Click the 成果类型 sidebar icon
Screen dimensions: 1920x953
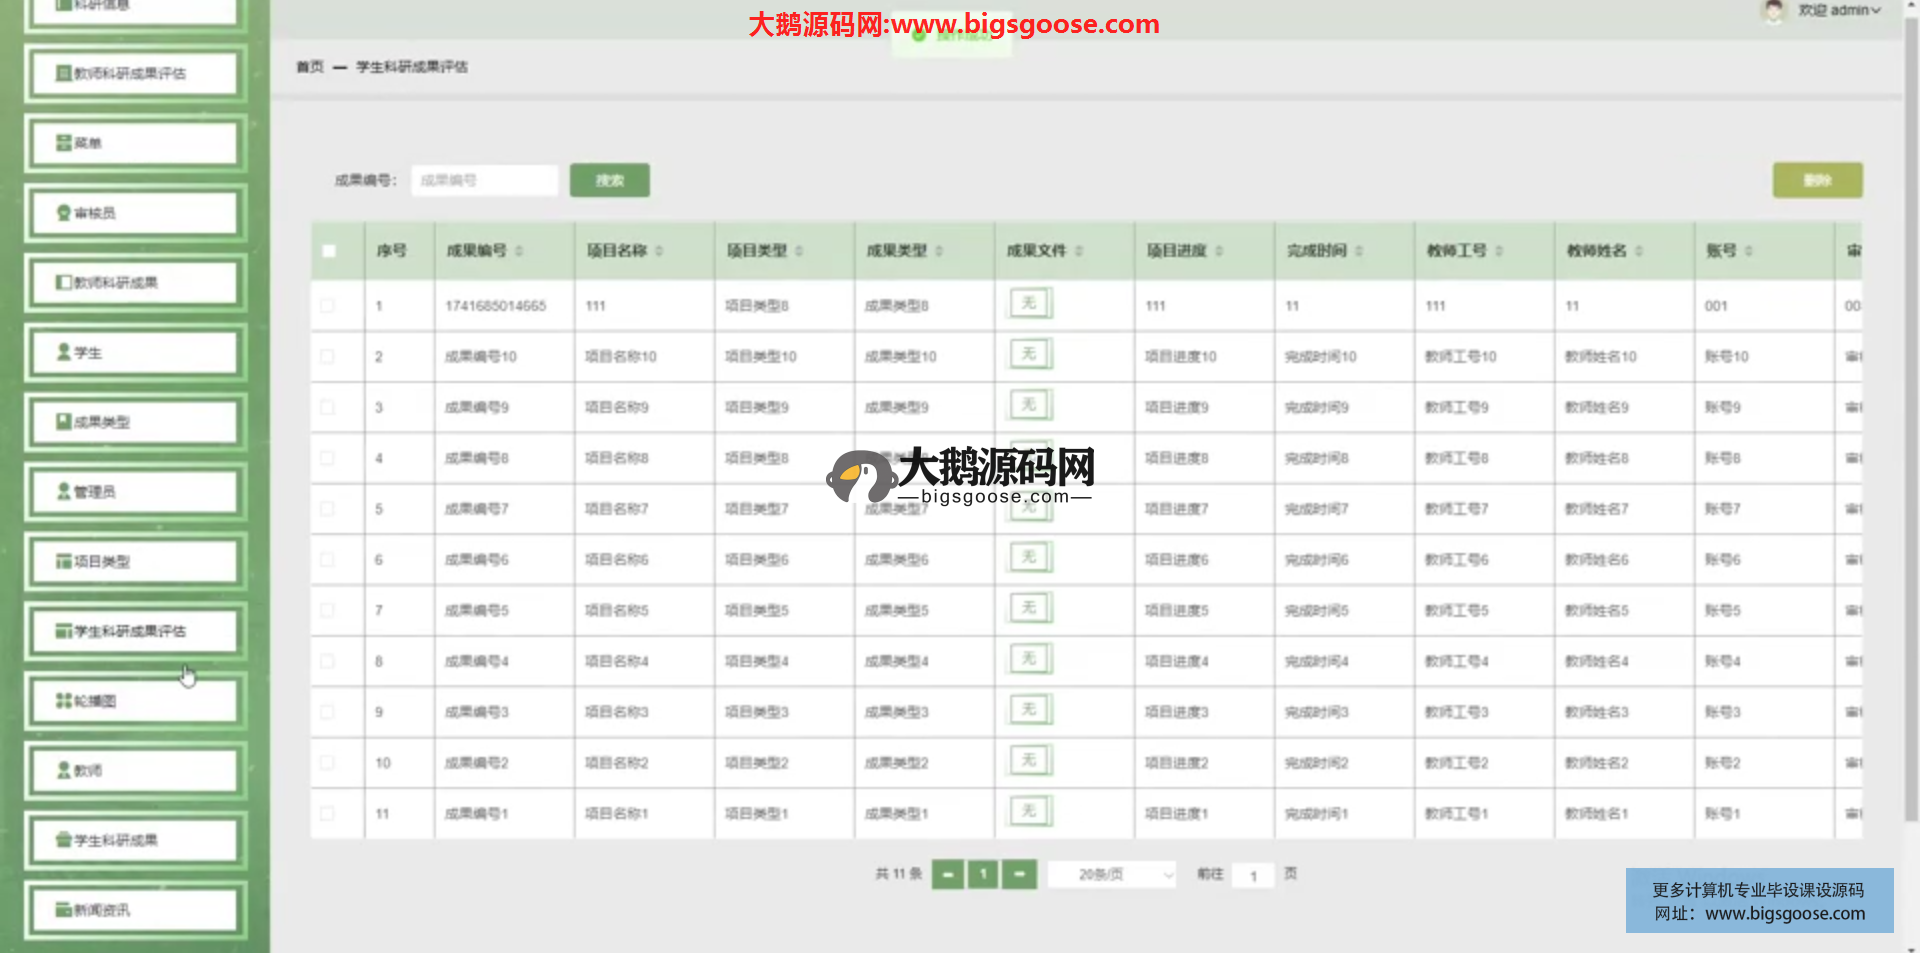pyautogui.click(x=64, y=422)
